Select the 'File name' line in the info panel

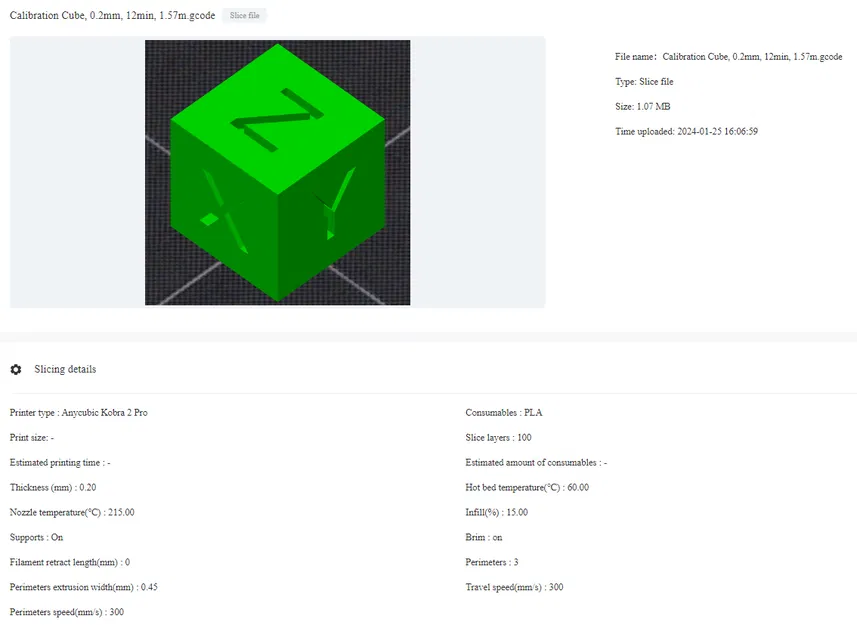pos(729,57)
